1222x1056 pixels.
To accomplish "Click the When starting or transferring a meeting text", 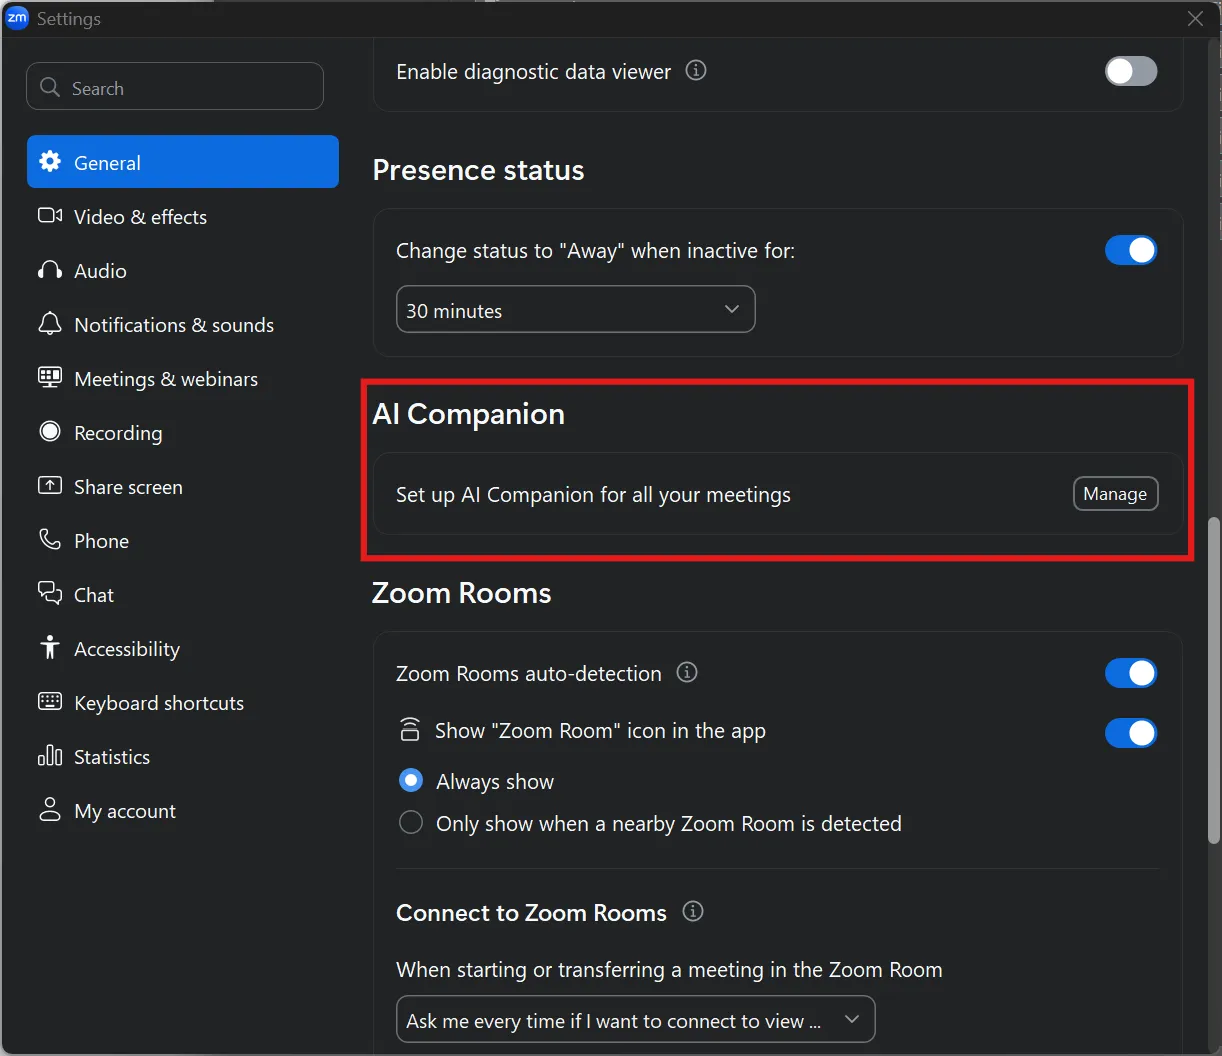I will [669, 969].
